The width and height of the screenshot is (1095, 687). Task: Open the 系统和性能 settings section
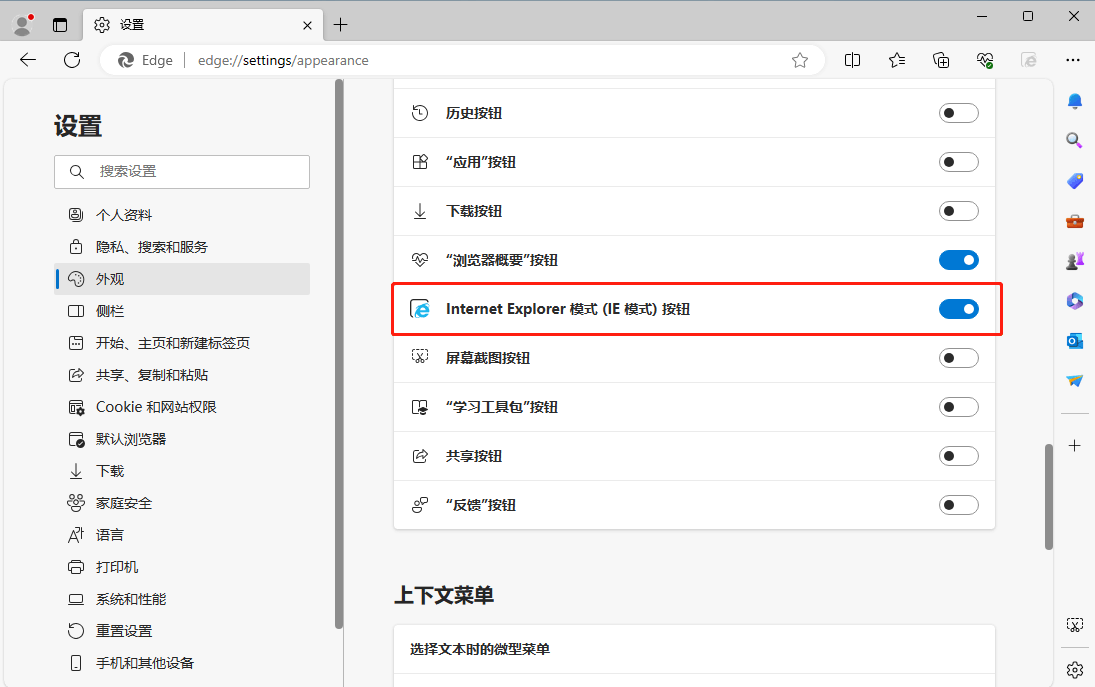[x=131, y=599]
